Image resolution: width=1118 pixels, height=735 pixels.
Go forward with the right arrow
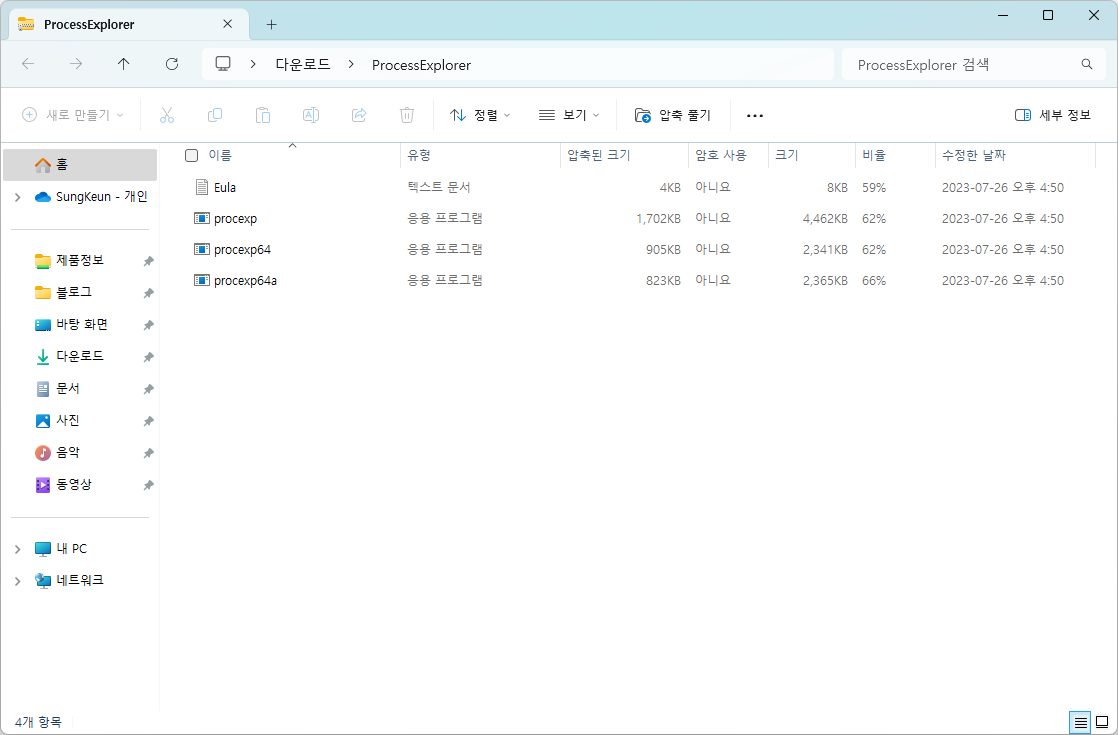76,64
